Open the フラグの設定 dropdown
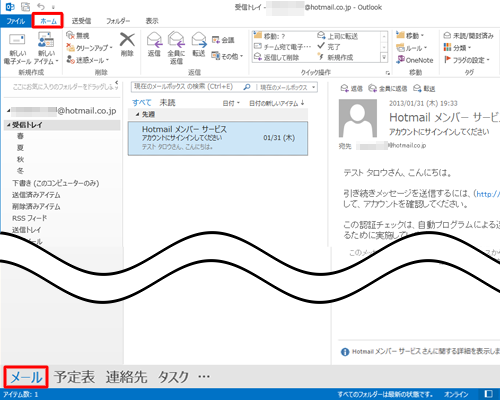This screenshot has height=400, width=500. click(466, 60)
